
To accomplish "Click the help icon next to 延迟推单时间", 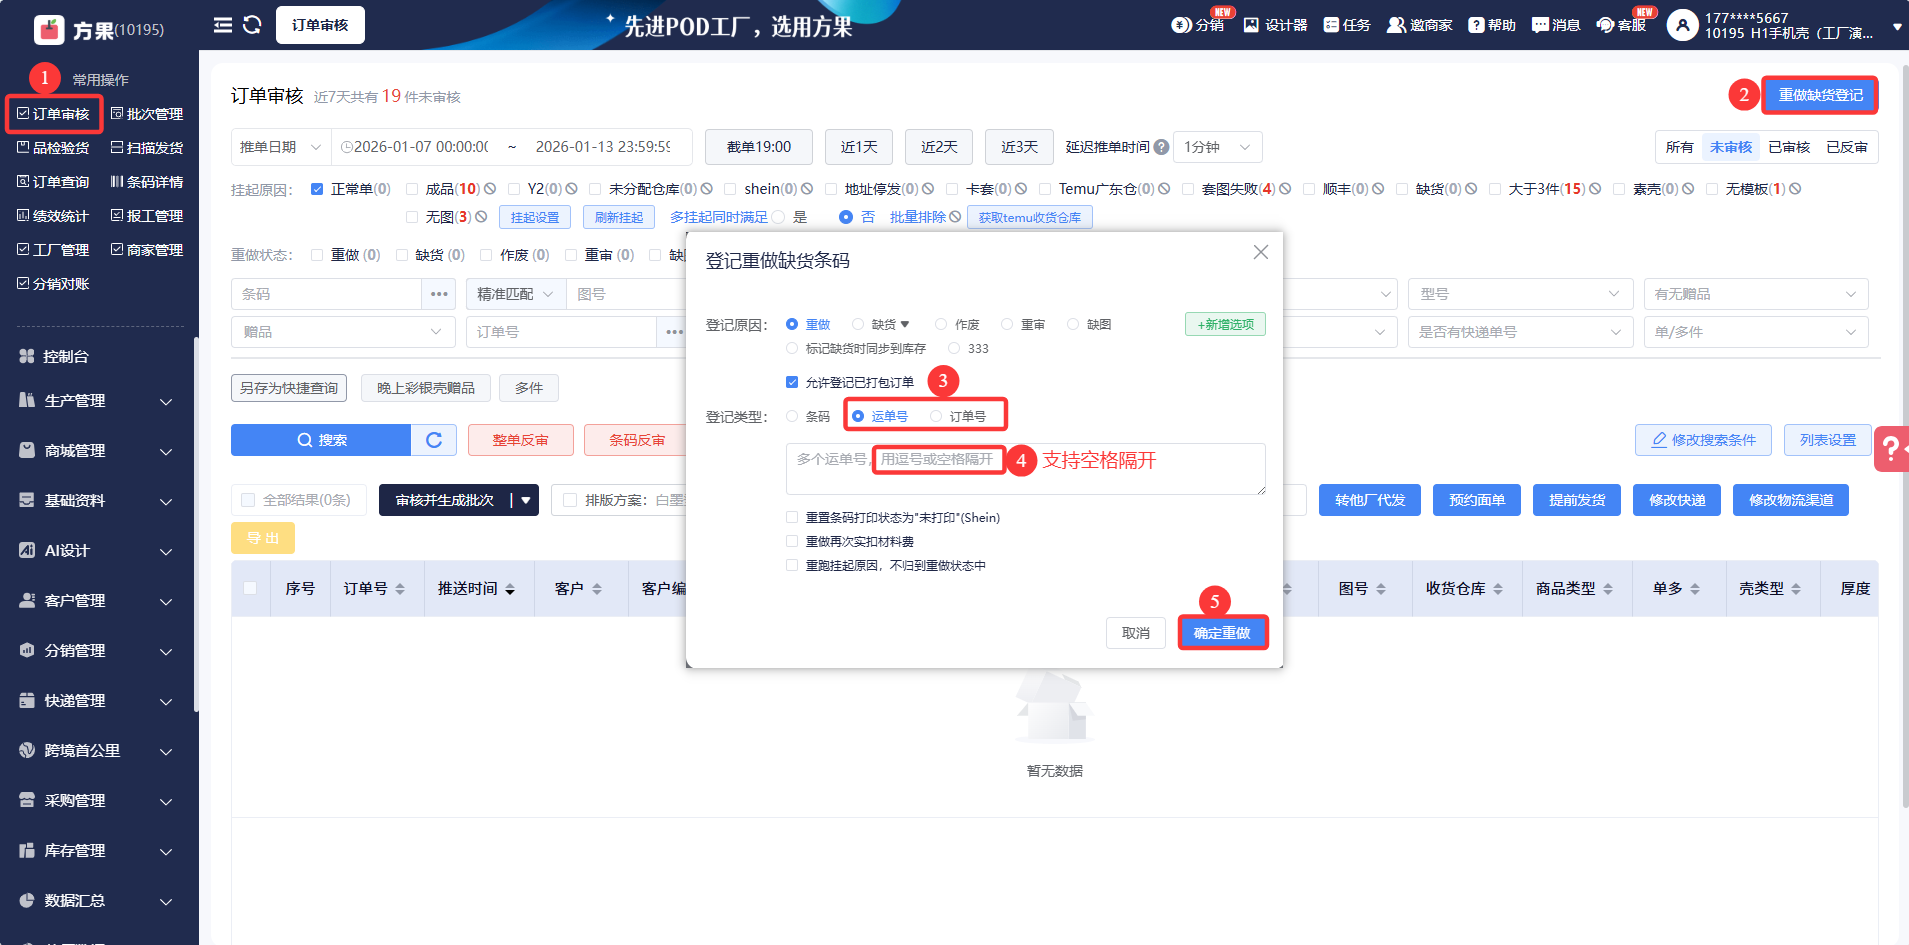I will point(1161,147).
